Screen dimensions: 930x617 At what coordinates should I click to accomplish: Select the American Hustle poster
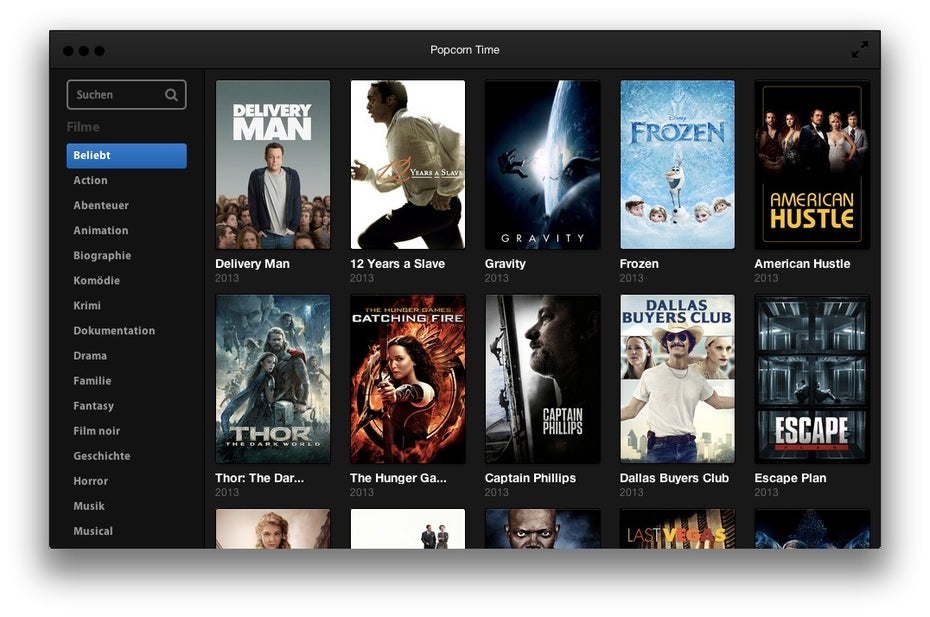[x=812, y=164]
